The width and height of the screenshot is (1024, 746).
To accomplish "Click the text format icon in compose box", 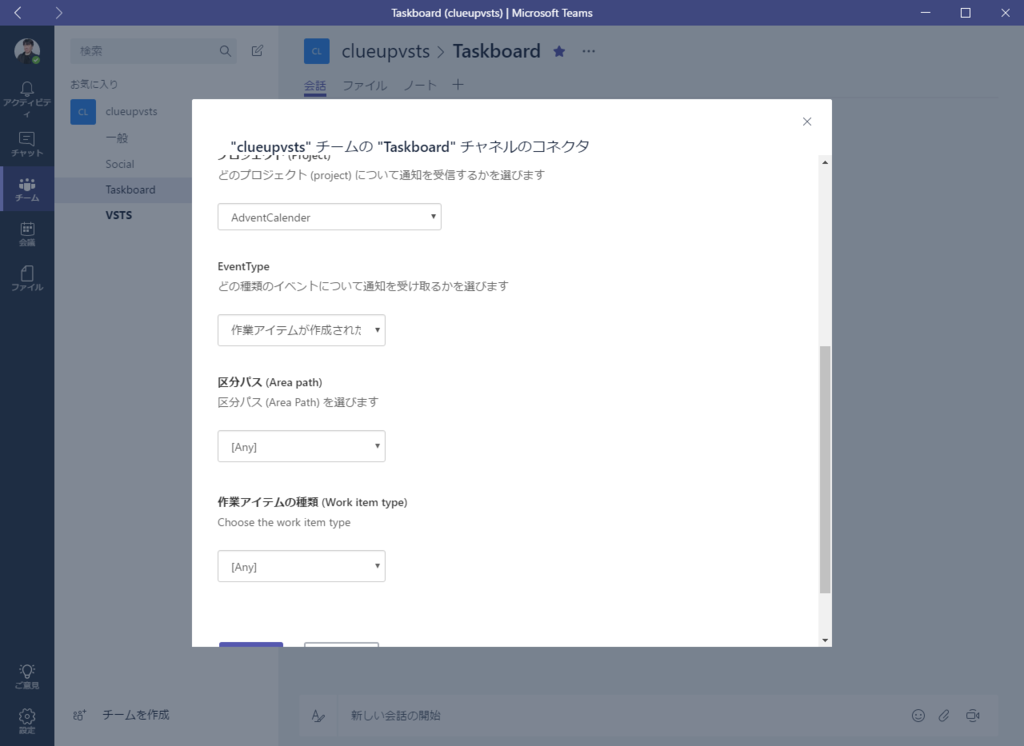I will pos(318,716).
